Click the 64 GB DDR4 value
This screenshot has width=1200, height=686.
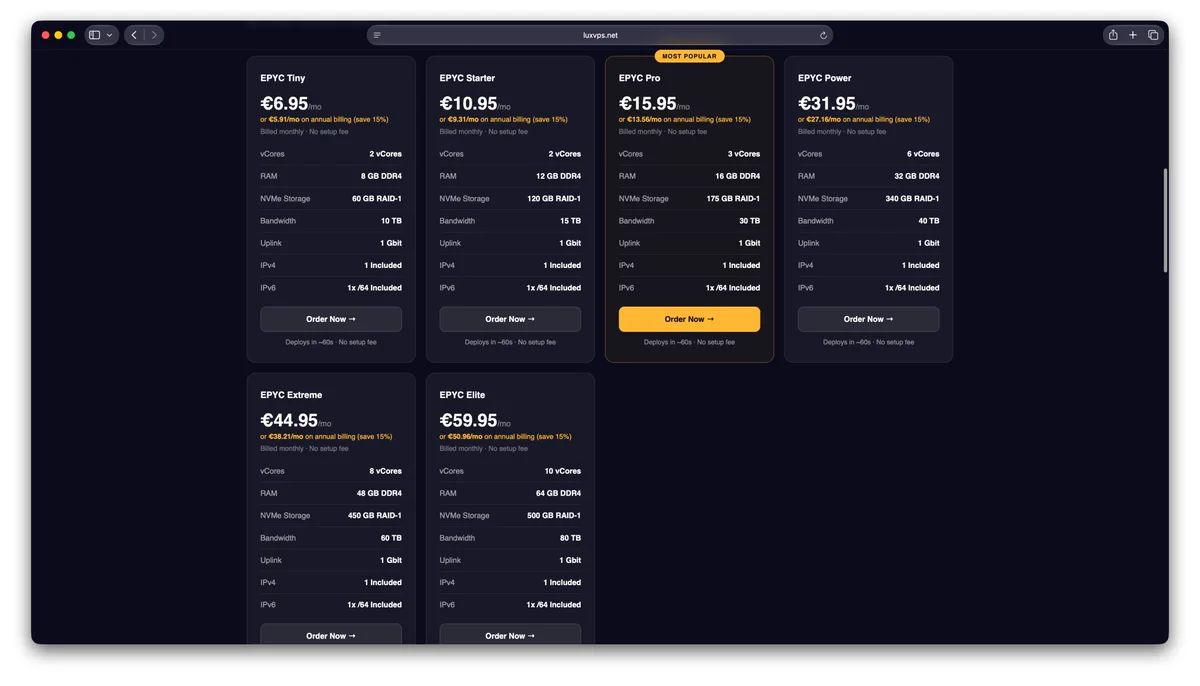pyautogui.click(x=558, y=493)
